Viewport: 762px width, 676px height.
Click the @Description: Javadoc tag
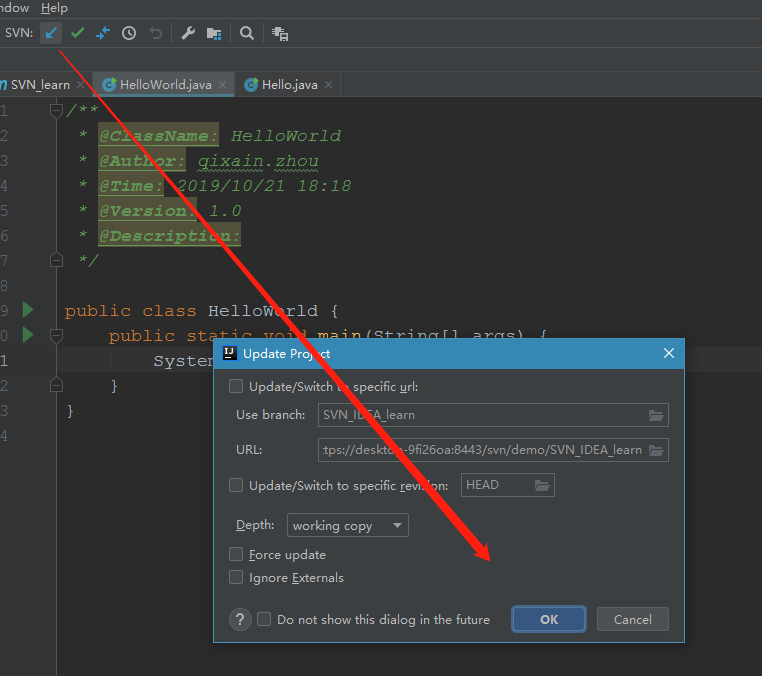click(169, 236)
